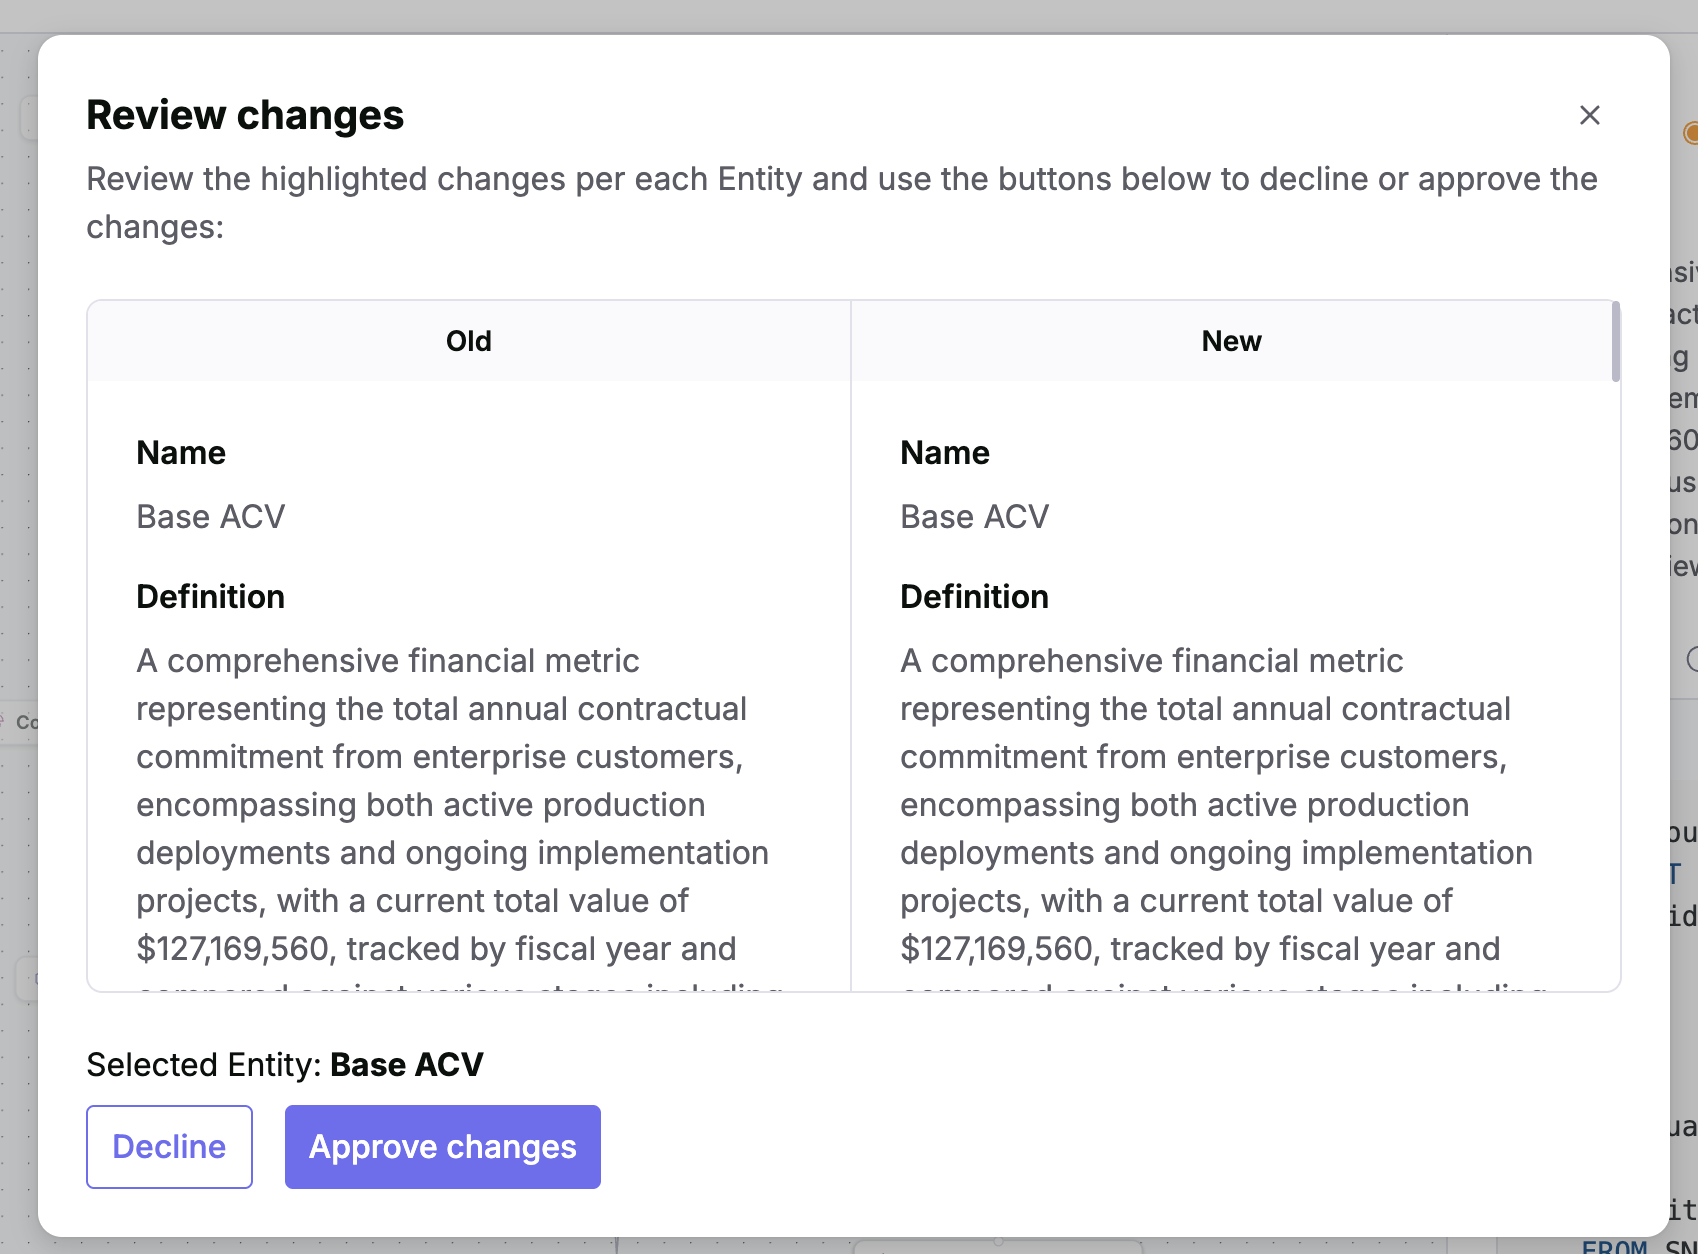This screenshot has height=1254, width=1698.
Task: Select the Old column header
Action: click(x=468, y=341)
